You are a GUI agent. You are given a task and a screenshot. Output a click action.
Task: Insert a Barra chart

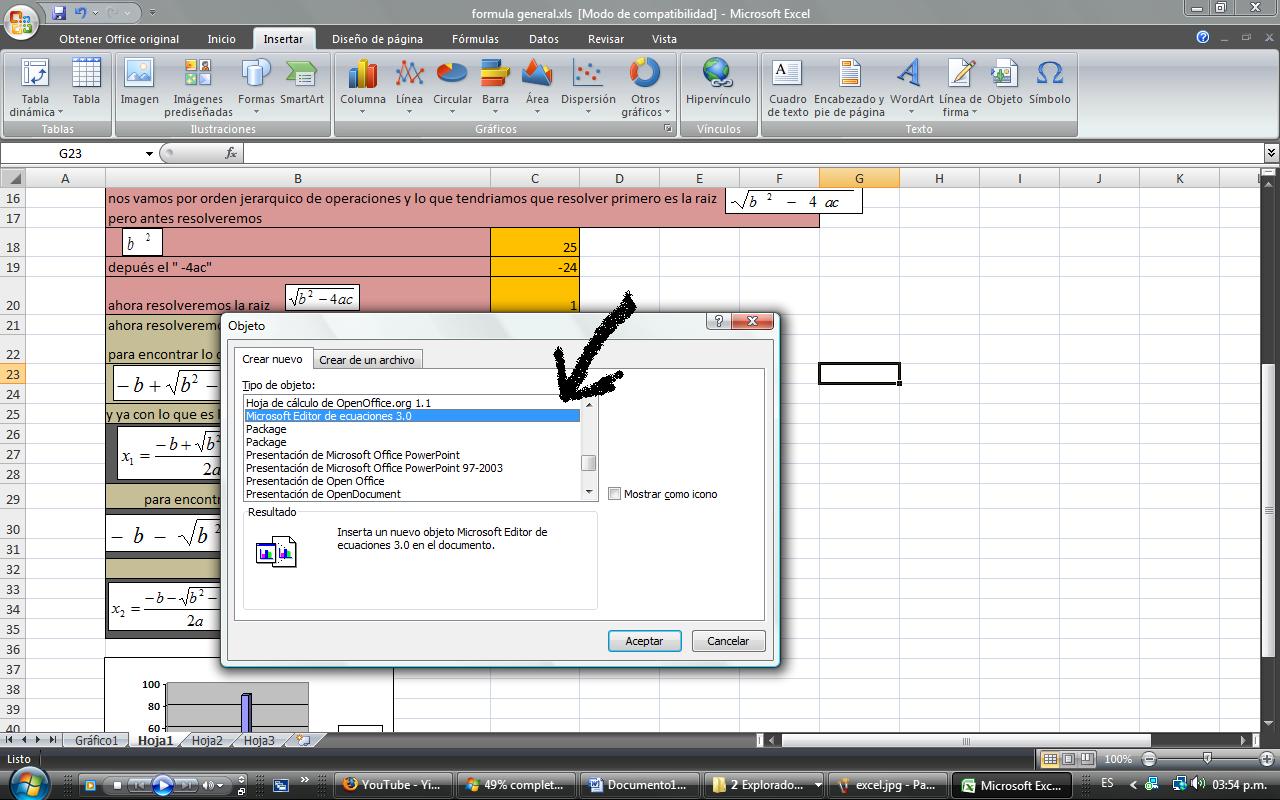pos(495,87)
